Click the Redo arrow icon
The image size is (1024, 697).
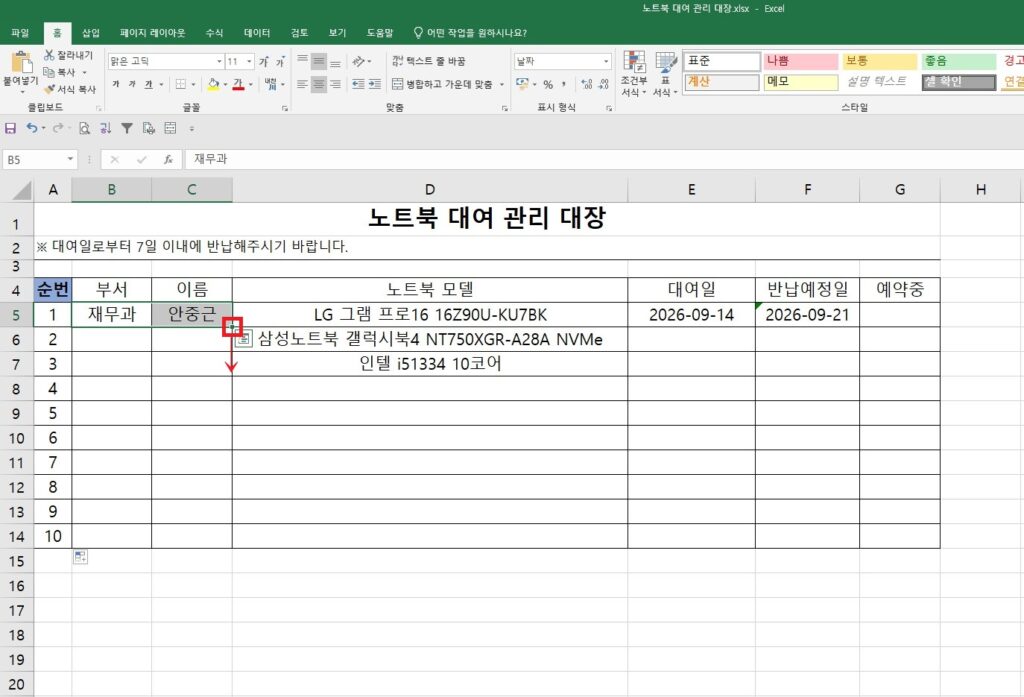point(57,128)
